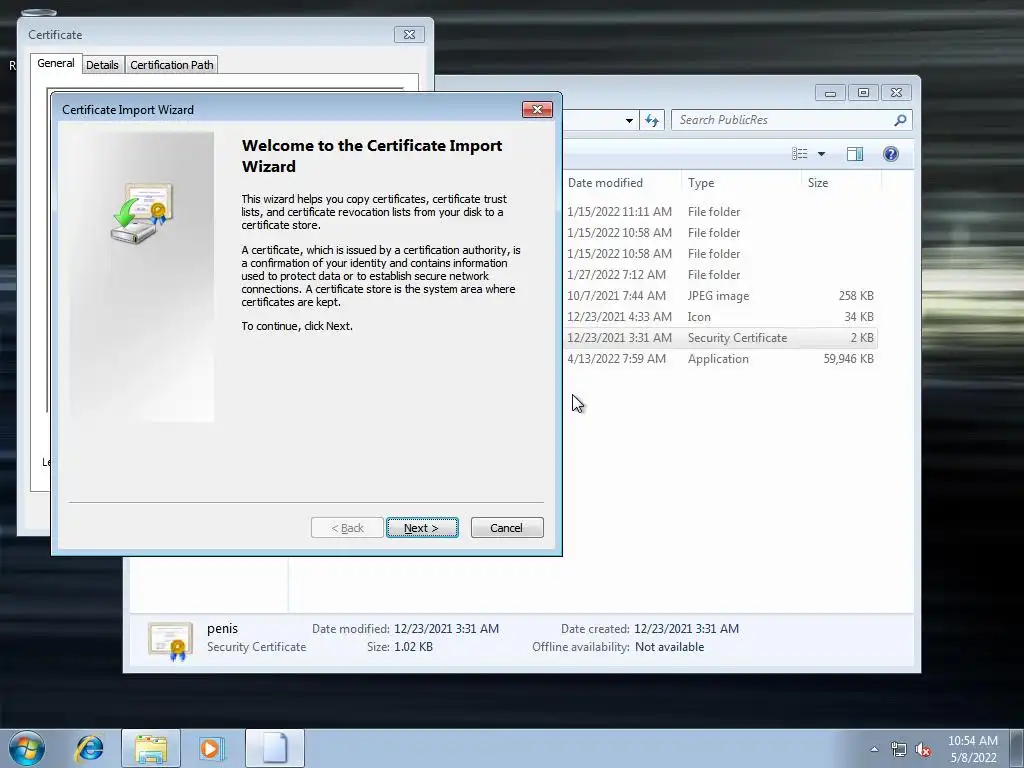
Task: Click Next in the Certificate Import Wizard
Action: pyautogui.click(x=422, y=528)
